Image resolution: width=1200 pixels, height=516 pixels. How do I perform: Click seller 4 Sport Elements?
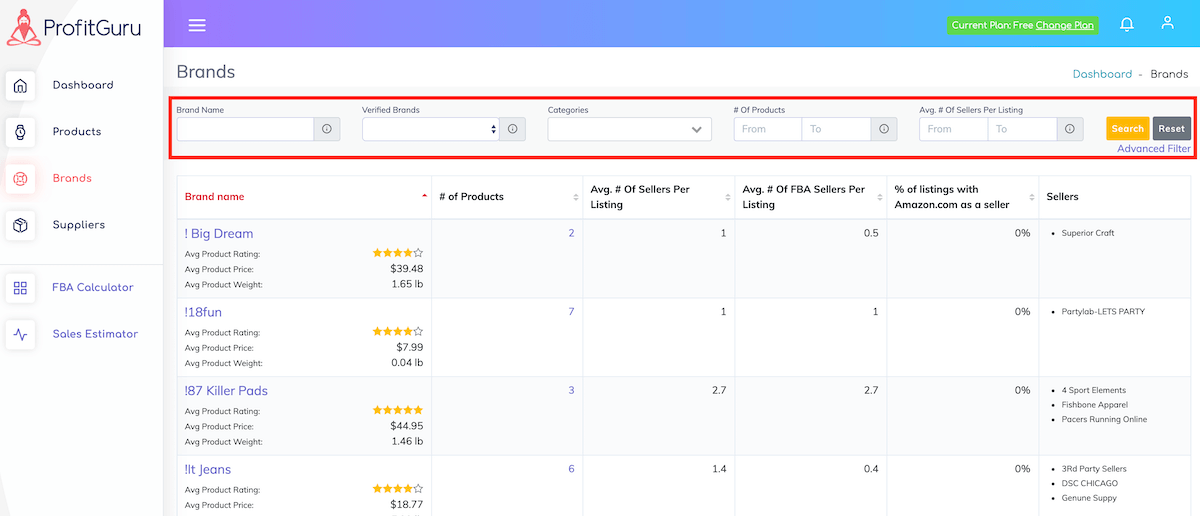(x=1094, y=390)
